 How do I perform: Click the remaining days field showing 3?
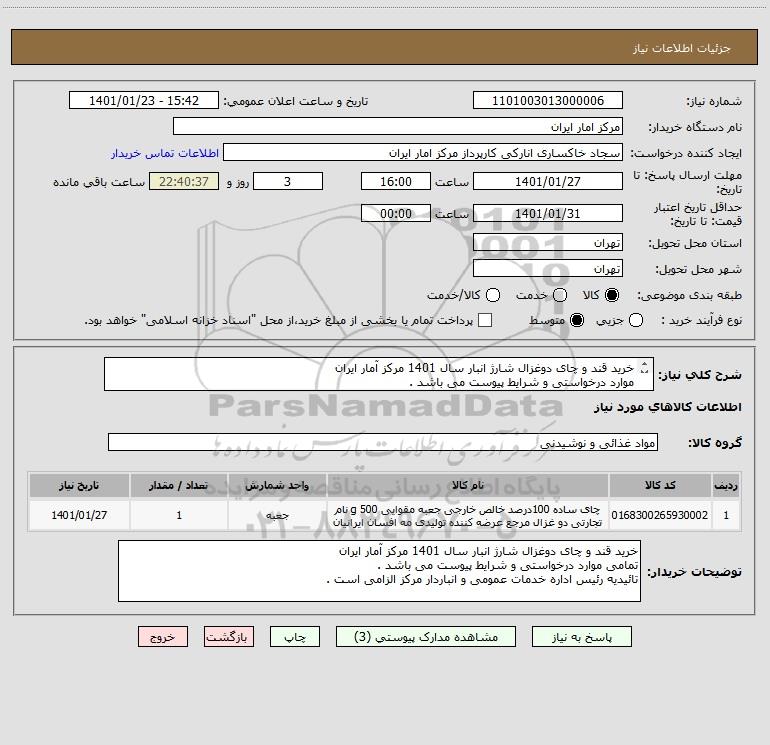coord(288,181)
